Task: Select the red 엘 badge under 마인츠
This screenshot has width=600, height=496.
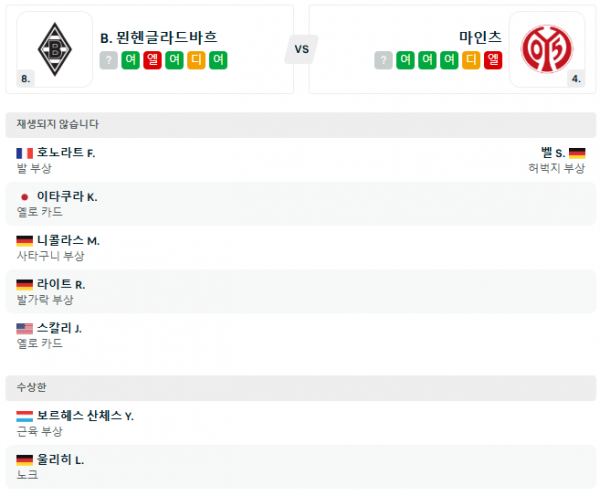Action: click(x=493, y=60)
